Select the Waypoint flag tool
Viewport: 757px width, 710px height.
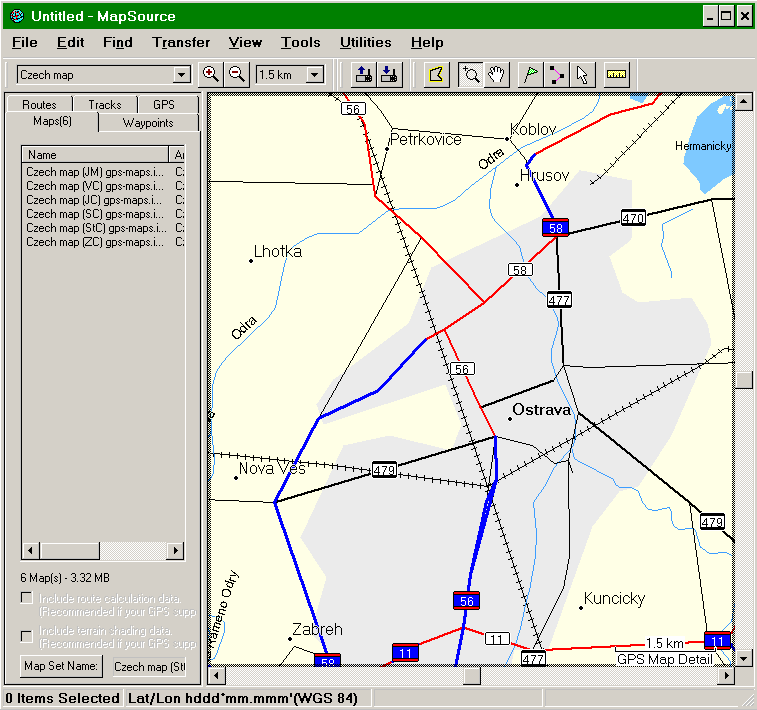point(531,74)
